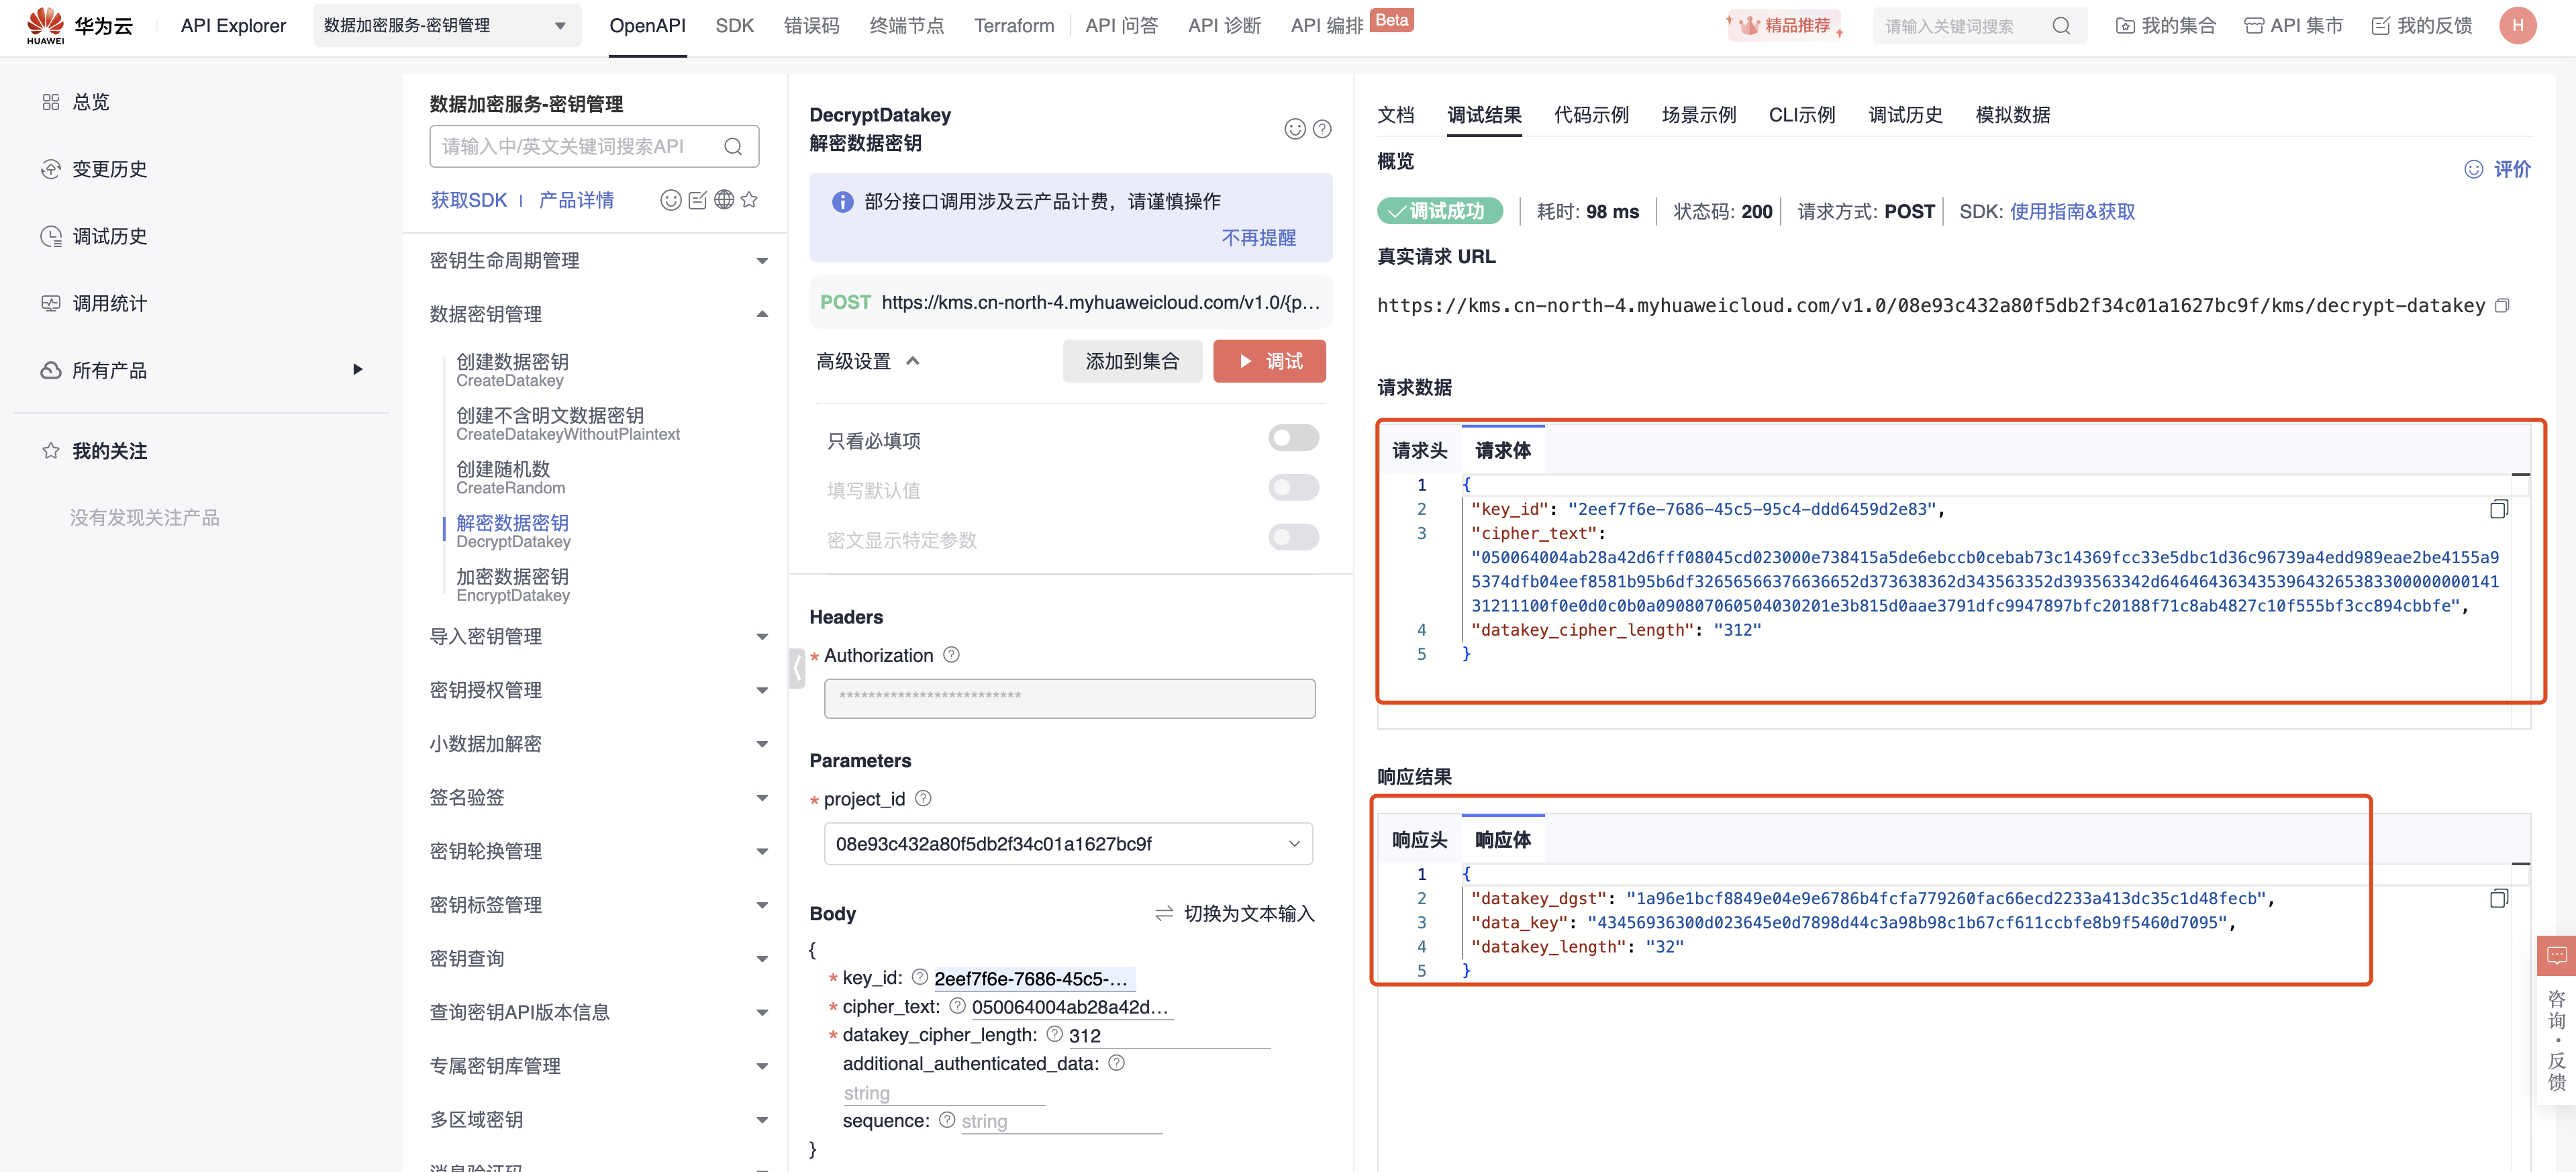The width and height of the screenshot is (2576, 1172).
Task: Click 添加到集合 button
Action: pyautogui.click(x=1132, y=361)
